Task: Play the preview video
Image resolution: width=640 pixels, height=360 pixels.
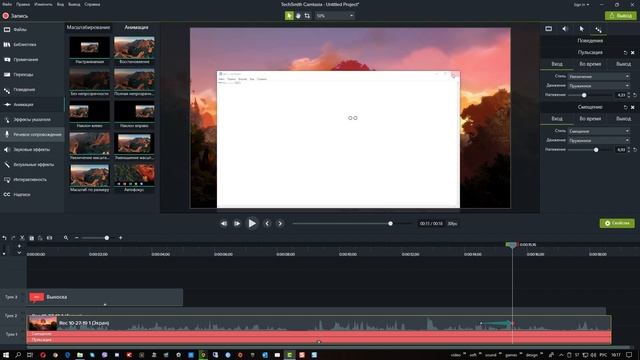Action: (x=252, y=223)
